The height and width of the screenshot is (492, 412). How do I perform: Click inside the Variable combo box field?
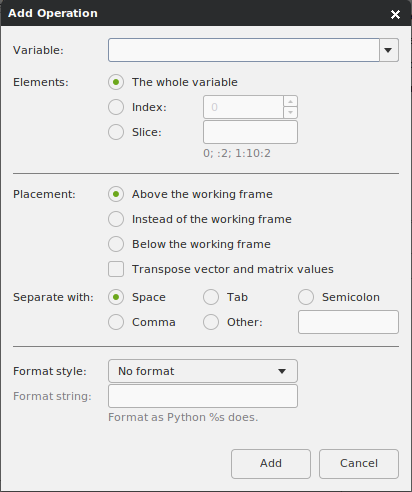(244, 50)
